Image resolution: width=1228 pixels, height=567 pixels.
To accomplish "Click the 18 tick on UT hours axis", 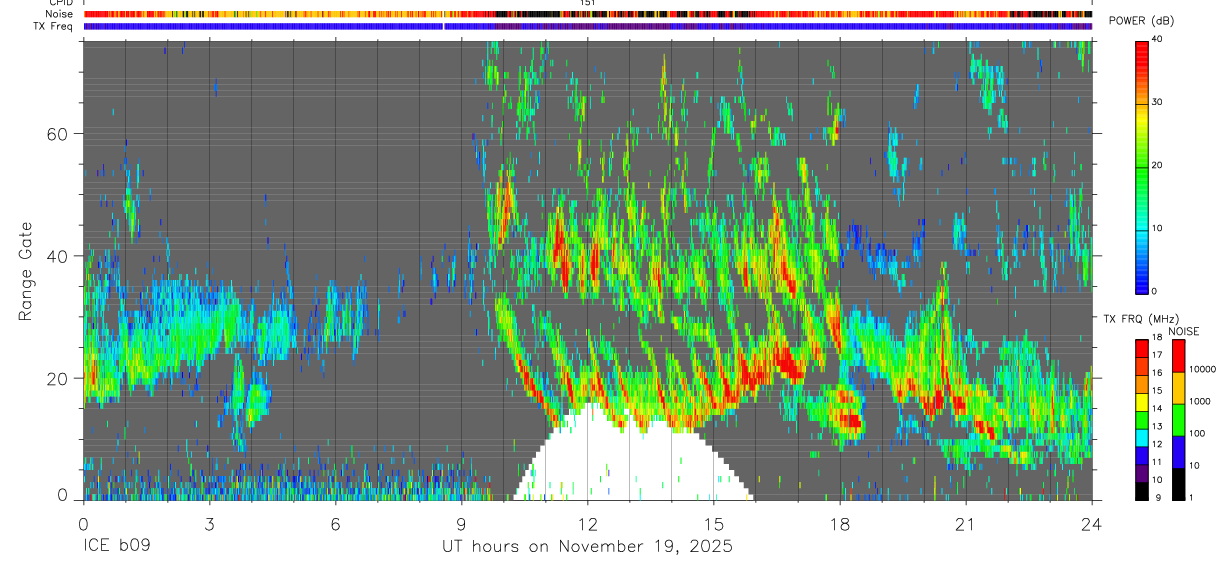I will point(839,523).
